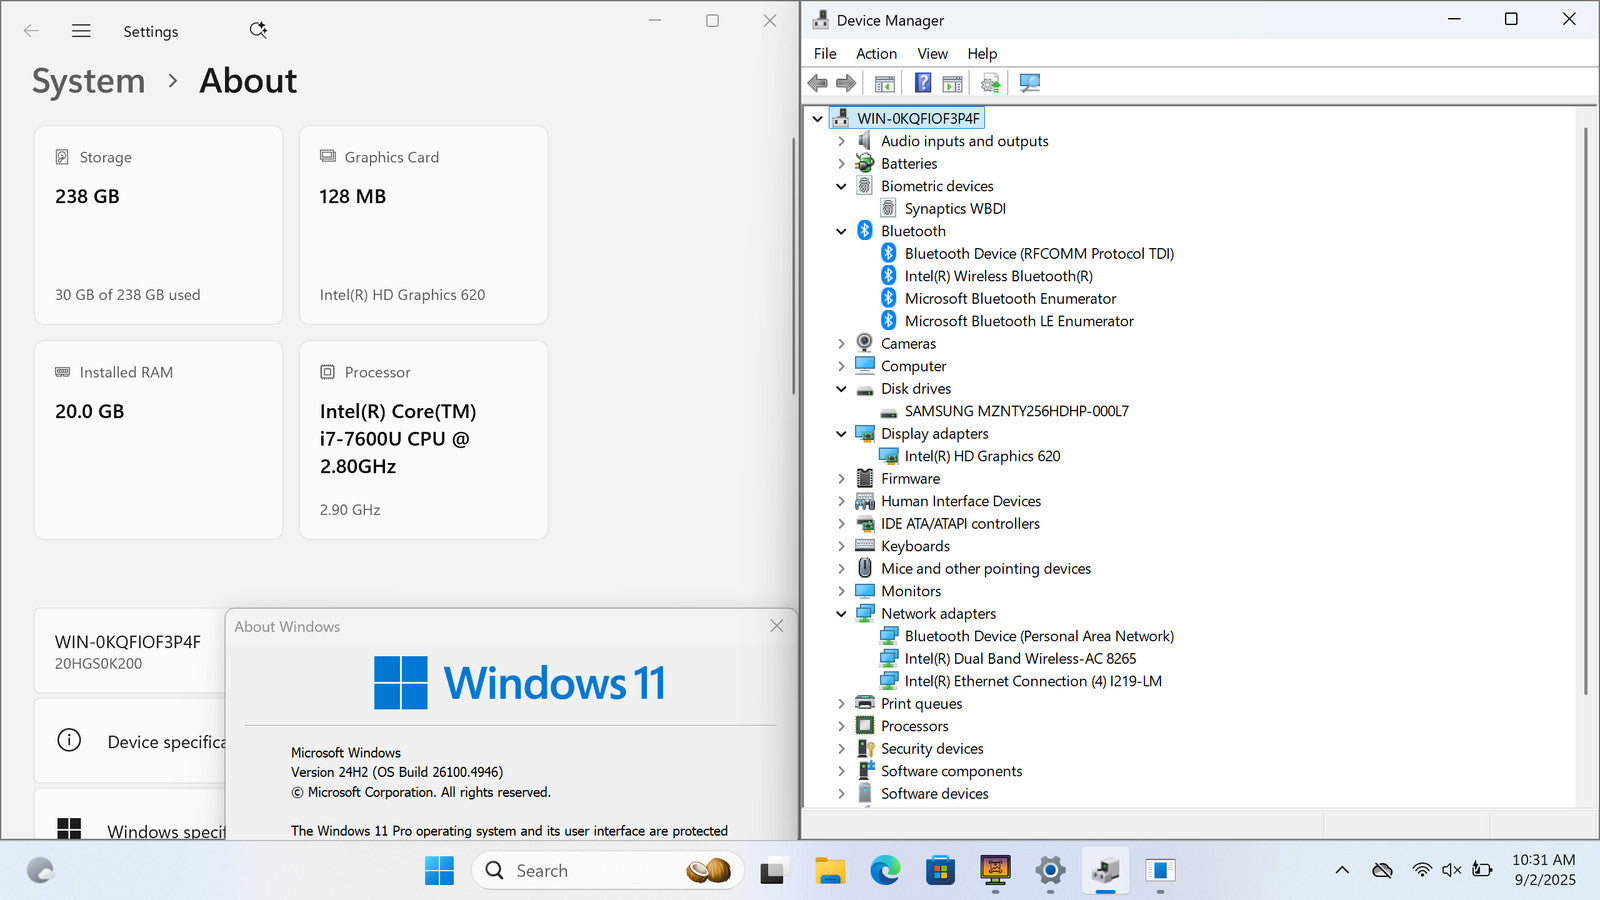This screenshot has width=1600, height=900.
Task: Open clock and date in taskbar
Action: [x=1543, y=870]
